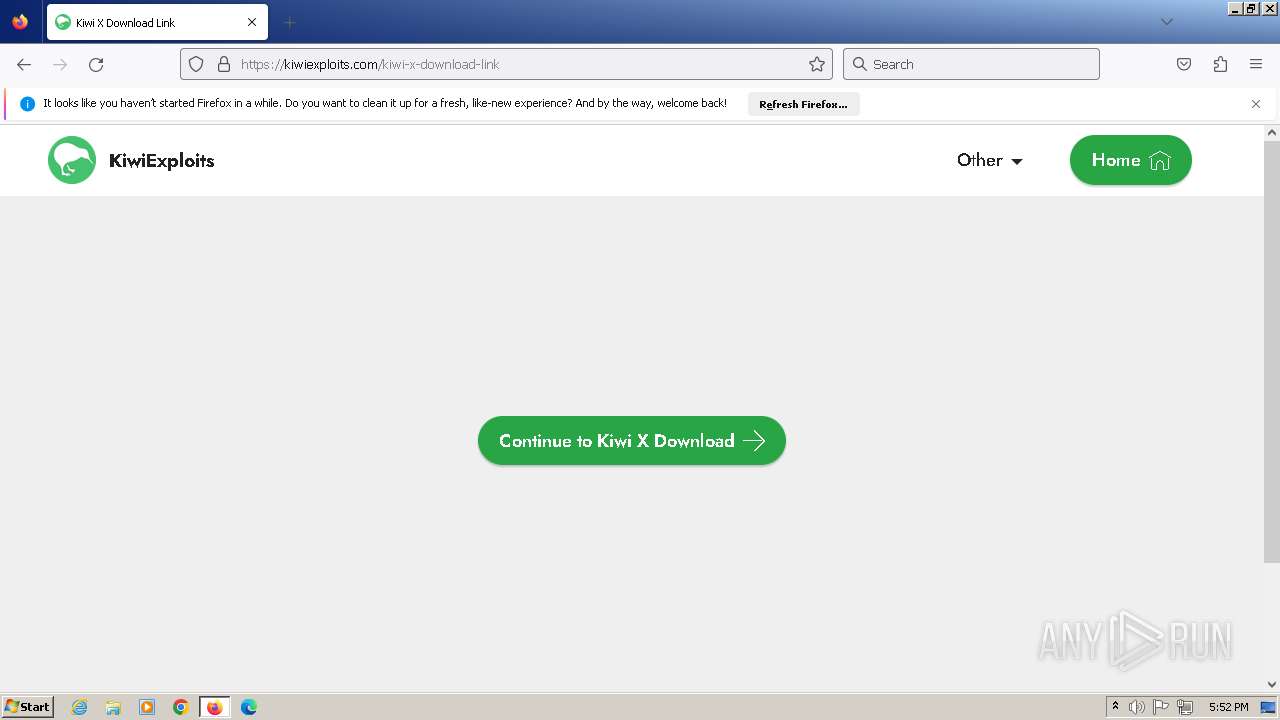Open Save to Pocket icon
Screen dimensions: 1280x720
[1184, 64]
